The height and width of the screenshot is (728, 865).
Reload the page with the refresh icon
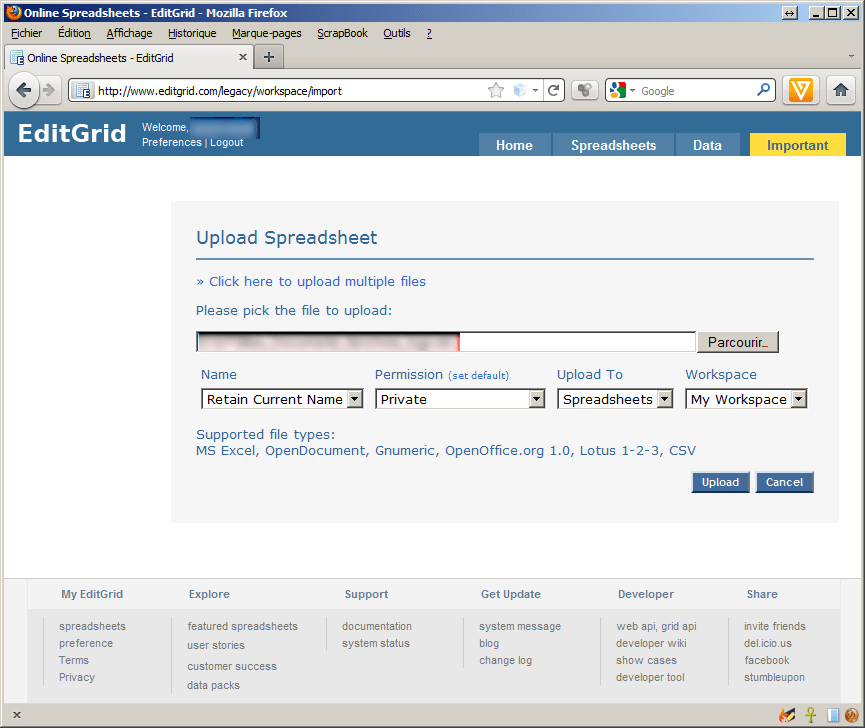pos(554,90)
